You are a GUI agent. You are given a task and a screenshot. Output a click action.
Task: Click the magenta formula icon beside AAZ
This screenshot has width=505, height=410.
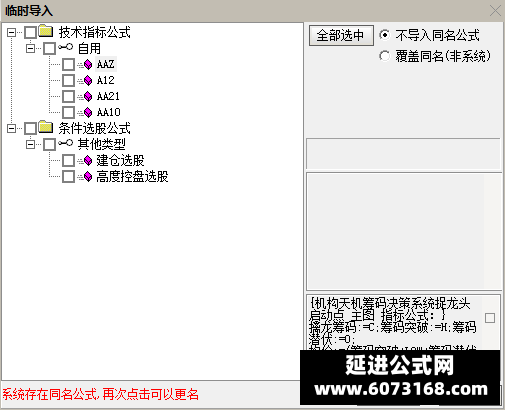point(88,64)
